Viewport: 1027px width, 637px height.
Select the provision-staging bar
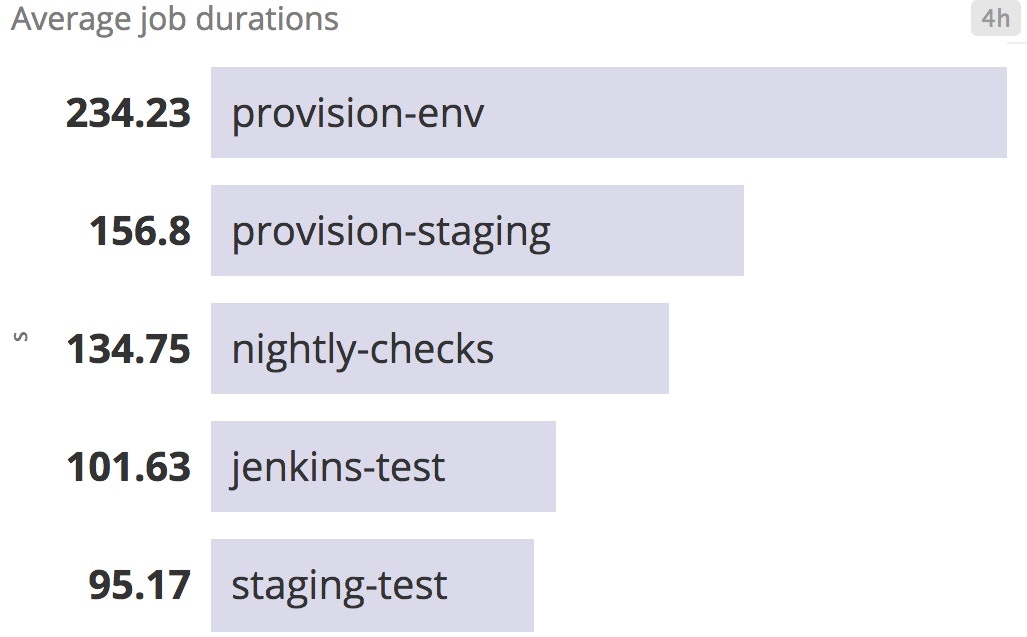(477, 230)
